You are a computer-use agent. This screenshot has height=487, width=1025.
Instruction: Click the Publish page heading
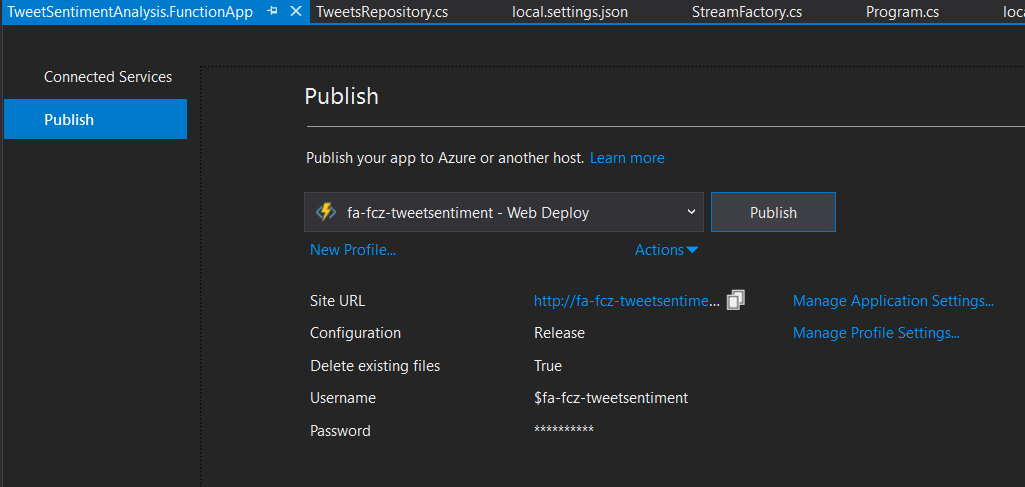pyautogui.click(x=341, y=96)
